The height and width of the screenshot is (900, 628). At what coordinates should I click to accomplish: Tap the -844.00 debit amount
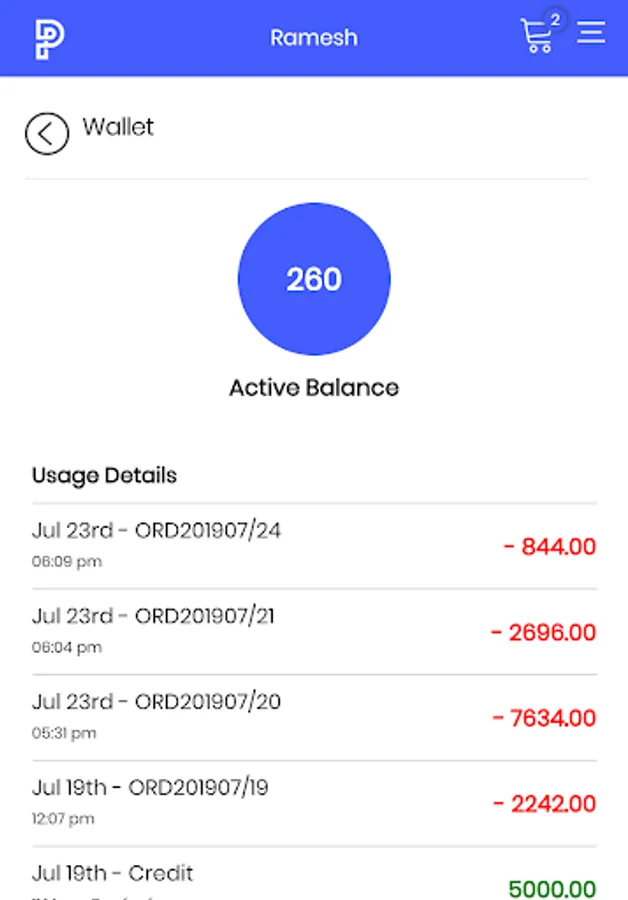point(549,547)
